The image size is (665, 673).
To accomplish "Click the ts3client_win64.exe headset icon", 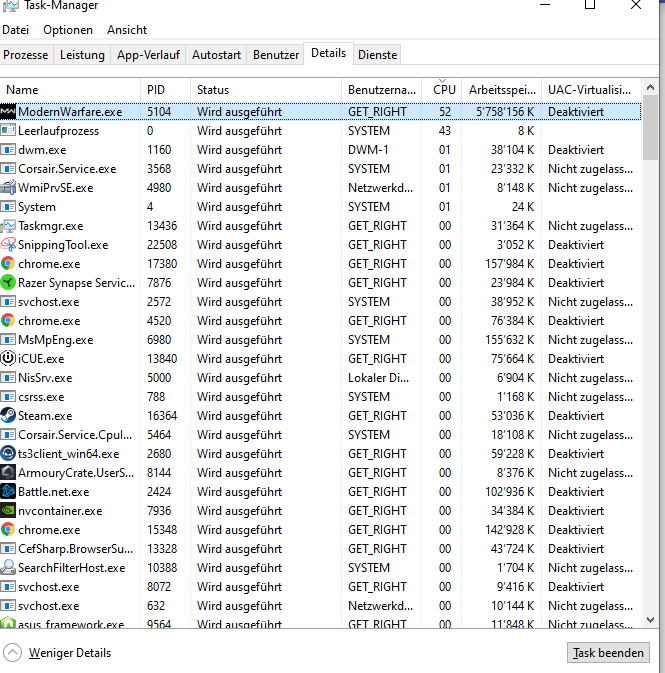I will point(8,454).
